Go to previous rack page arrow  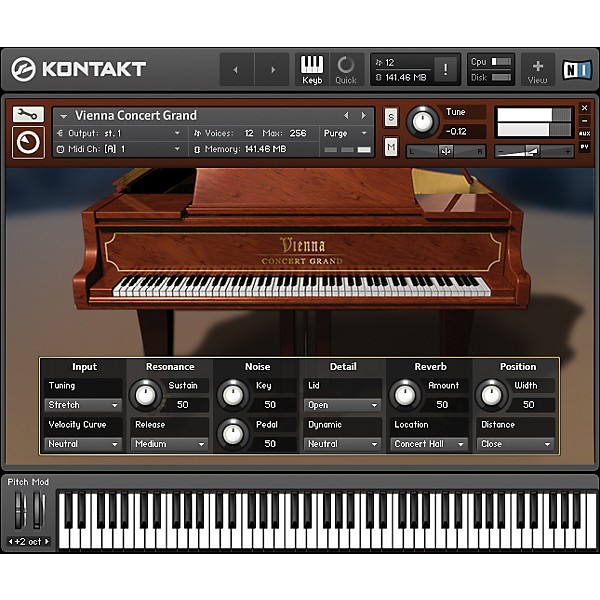[x=236, y=70]
